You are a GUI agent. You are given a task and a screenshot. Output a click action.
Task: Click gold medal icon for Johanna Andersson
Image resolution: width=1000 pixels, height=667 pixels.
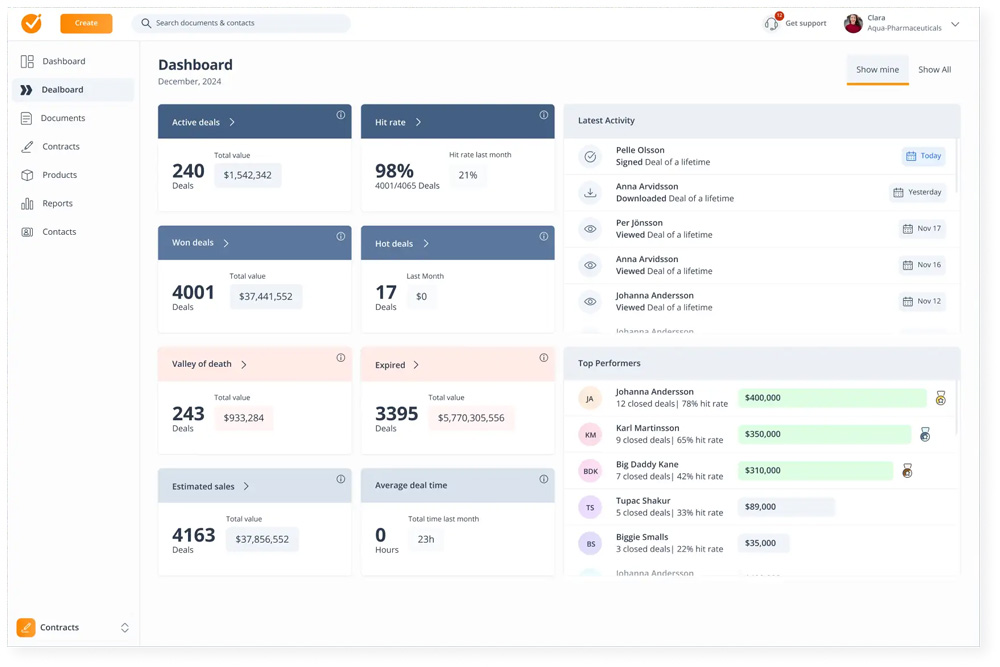tap(940, 398)
